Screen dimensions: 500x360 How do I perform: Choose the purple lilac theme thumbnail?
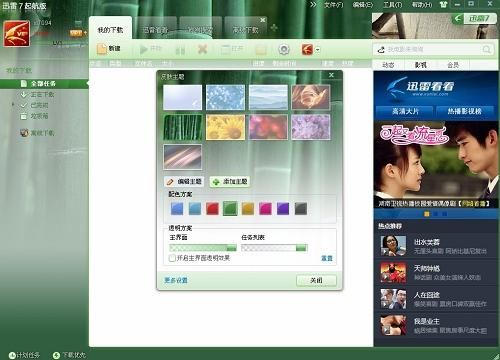click(311, 127)
